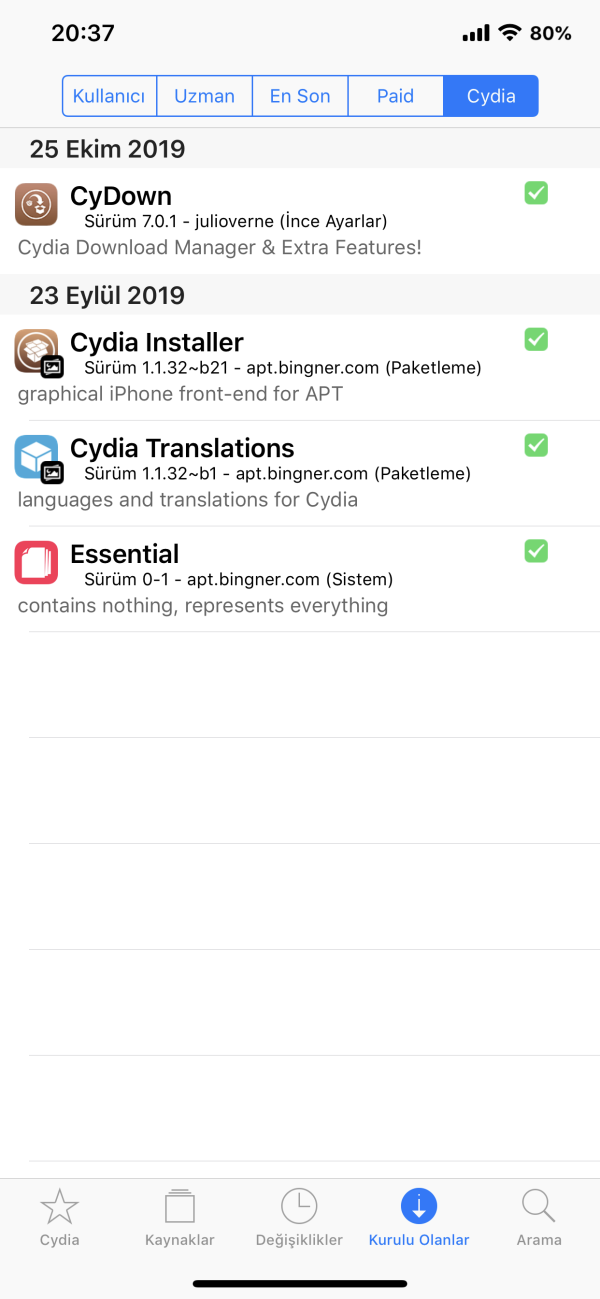Toggle the CyDown green checkmark

click(x=536, y=193)
